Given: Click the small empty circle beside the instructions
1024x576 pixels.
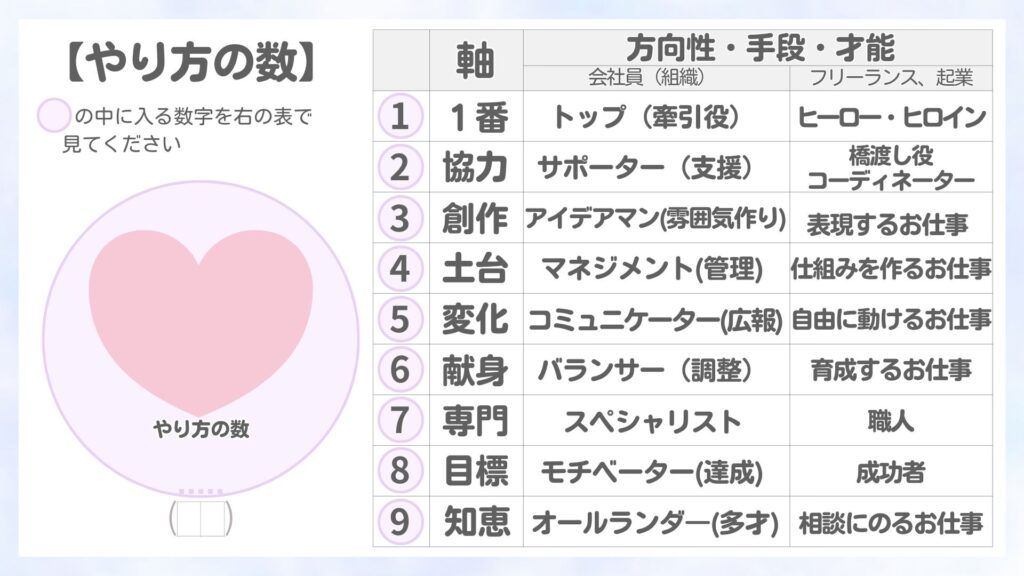Looking at the screenshot, I should pyautogui.click(x=53, y=116).
